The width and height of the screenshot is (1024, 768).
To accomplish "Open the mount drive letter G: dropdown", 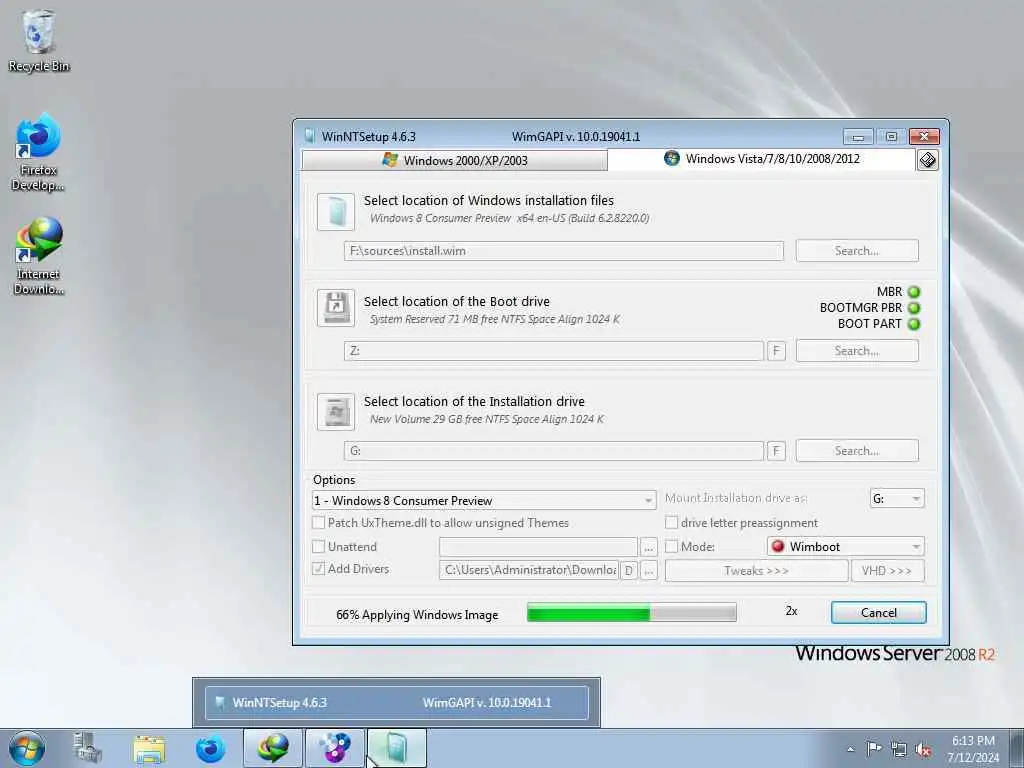I will click(x=897, y=498).
